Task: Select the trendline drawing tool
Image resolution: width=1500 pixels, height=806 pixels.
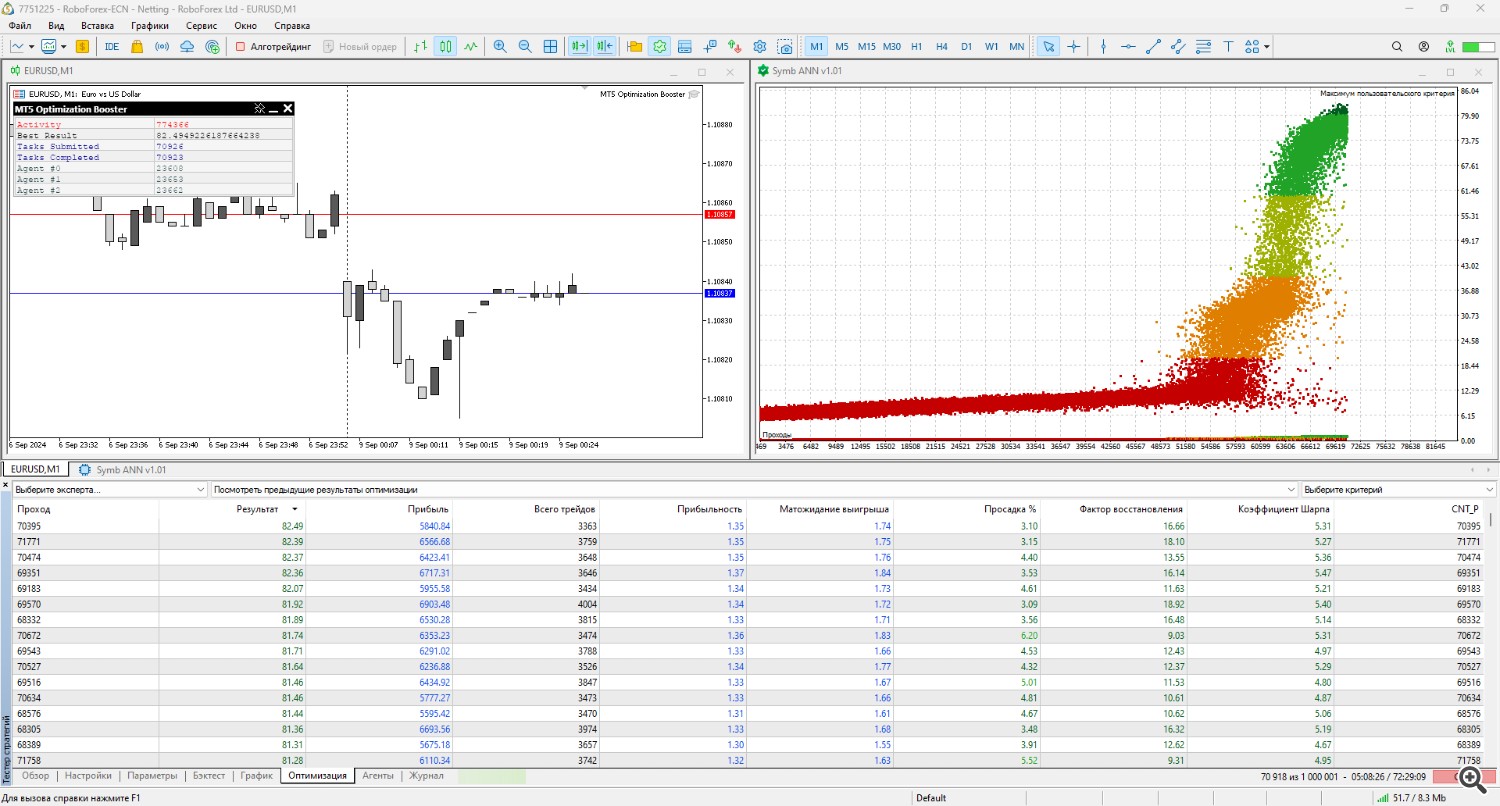Action: point(1153,46)
